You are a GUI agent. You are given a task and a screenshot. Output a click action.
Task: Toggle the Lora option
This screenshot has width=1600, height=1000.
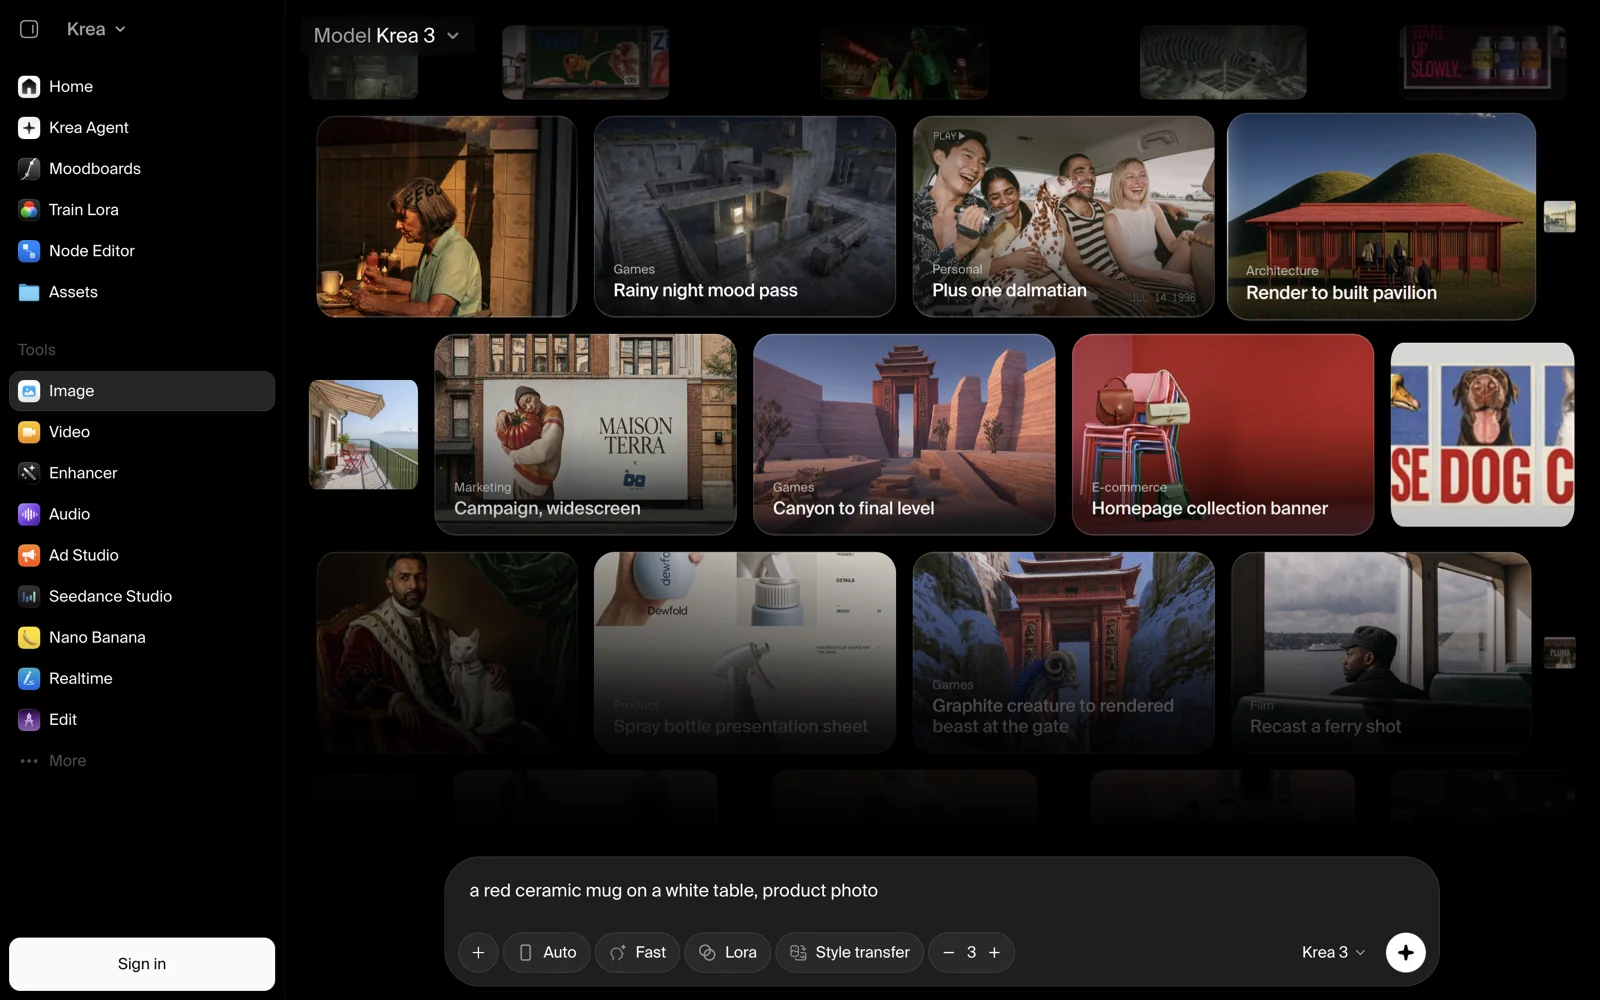pyautogui.click(x=727, y=952)
